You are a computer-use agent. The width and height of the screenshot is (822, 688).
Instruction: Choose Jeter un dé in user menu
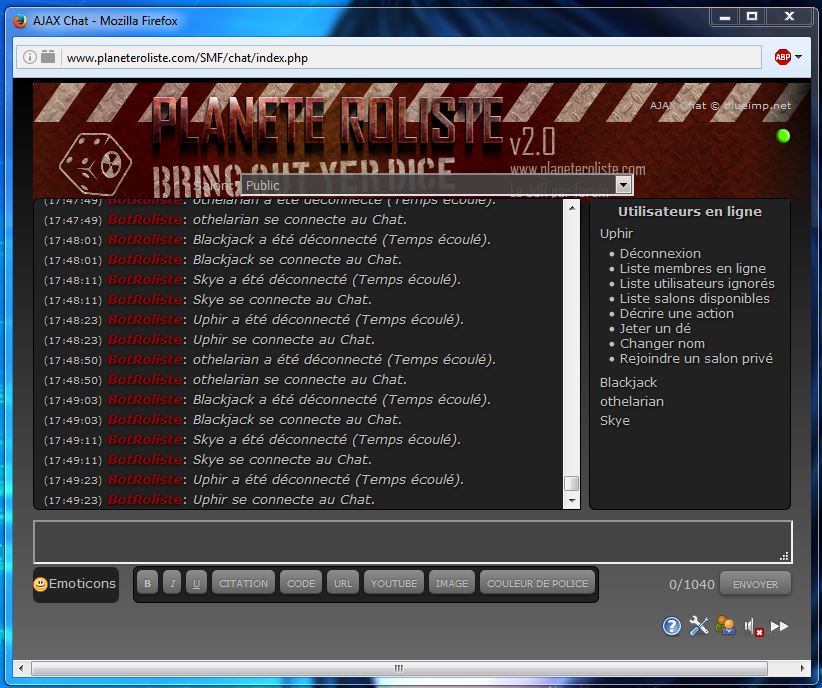(655, 329)
